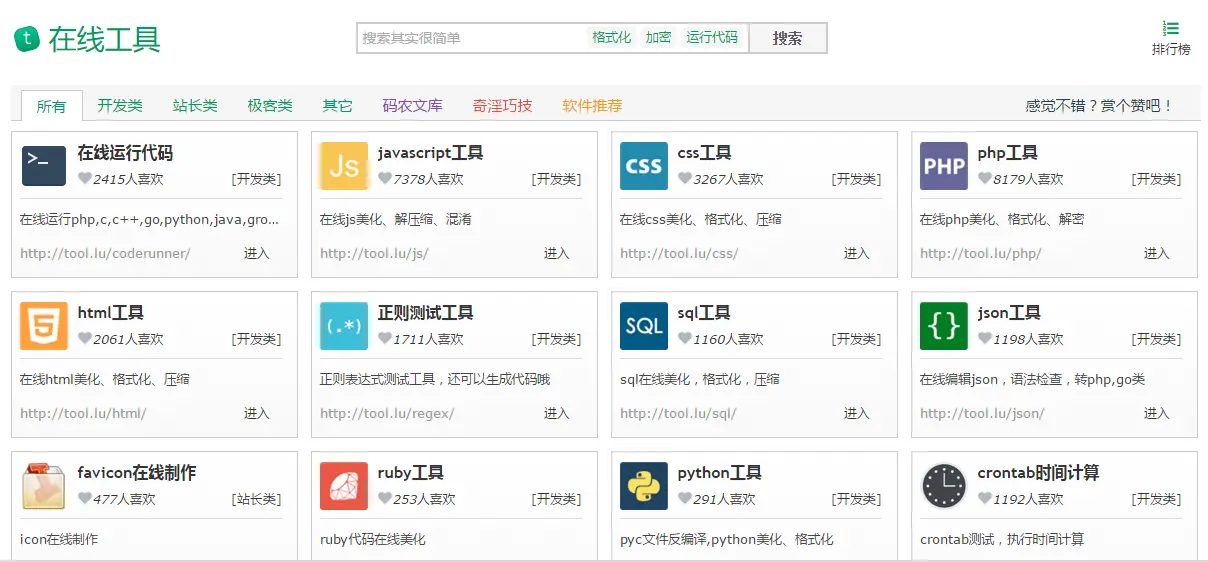Viewport: 1208px width, 562px height.
Task: Click 进入 on the 在线运行代码 card
Action: 257,254
